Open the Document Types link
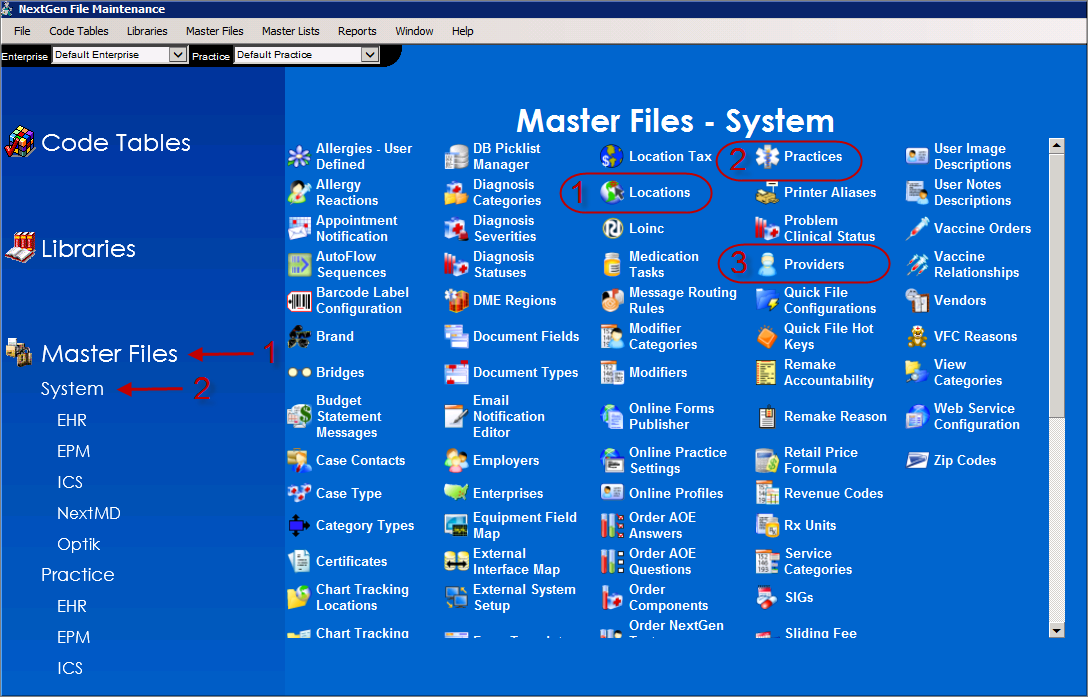The width and height of the screenshot is (1088, 697). point(525,373)
